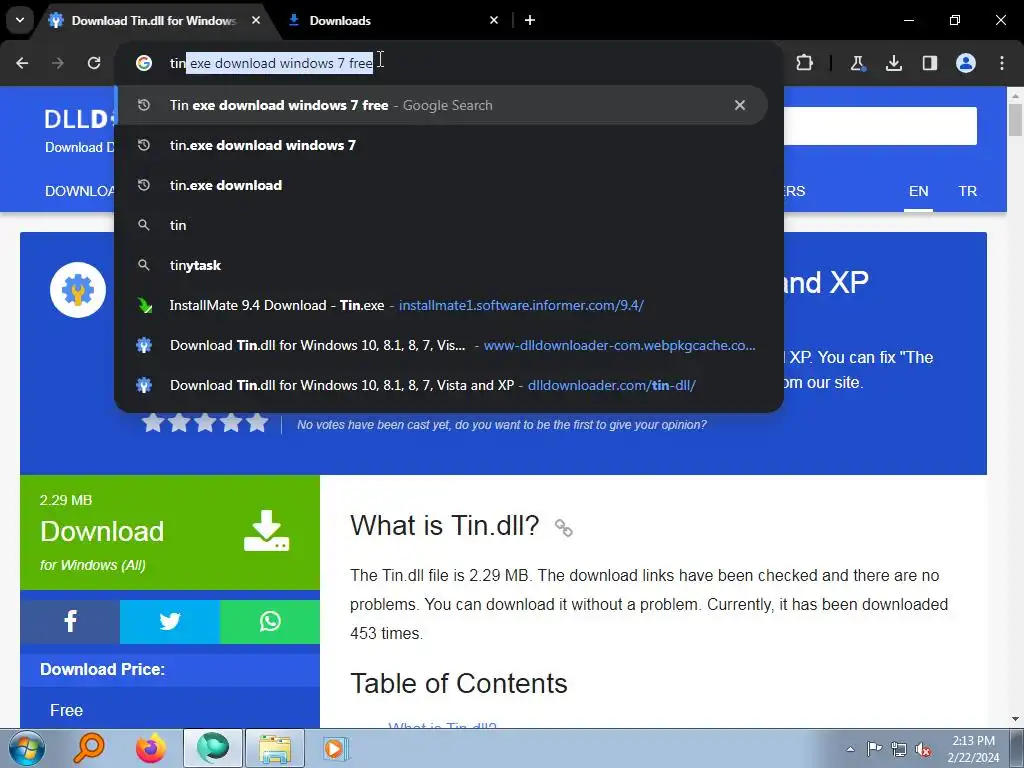Viewport: 1024px width, 768px height.
Task: Reload the current page
Action: pyautogui.click(x=94, y=63)
